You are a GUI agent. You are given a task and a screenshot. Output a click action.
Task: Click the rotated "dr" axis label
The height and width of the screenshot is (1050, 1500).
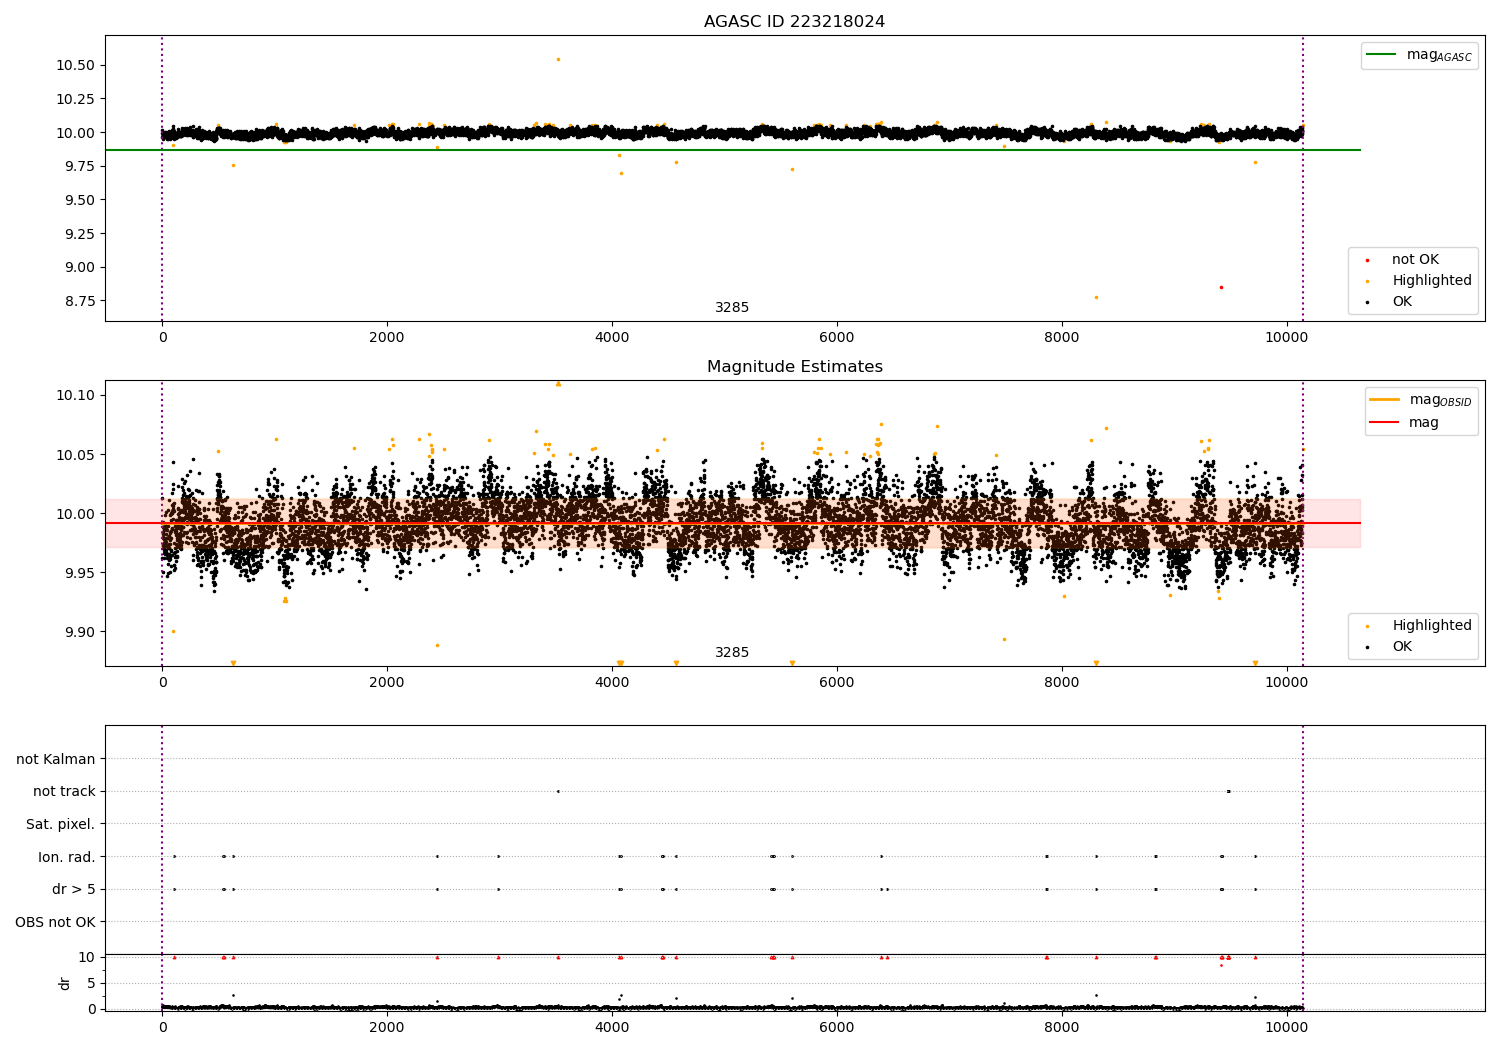point(65,983)
